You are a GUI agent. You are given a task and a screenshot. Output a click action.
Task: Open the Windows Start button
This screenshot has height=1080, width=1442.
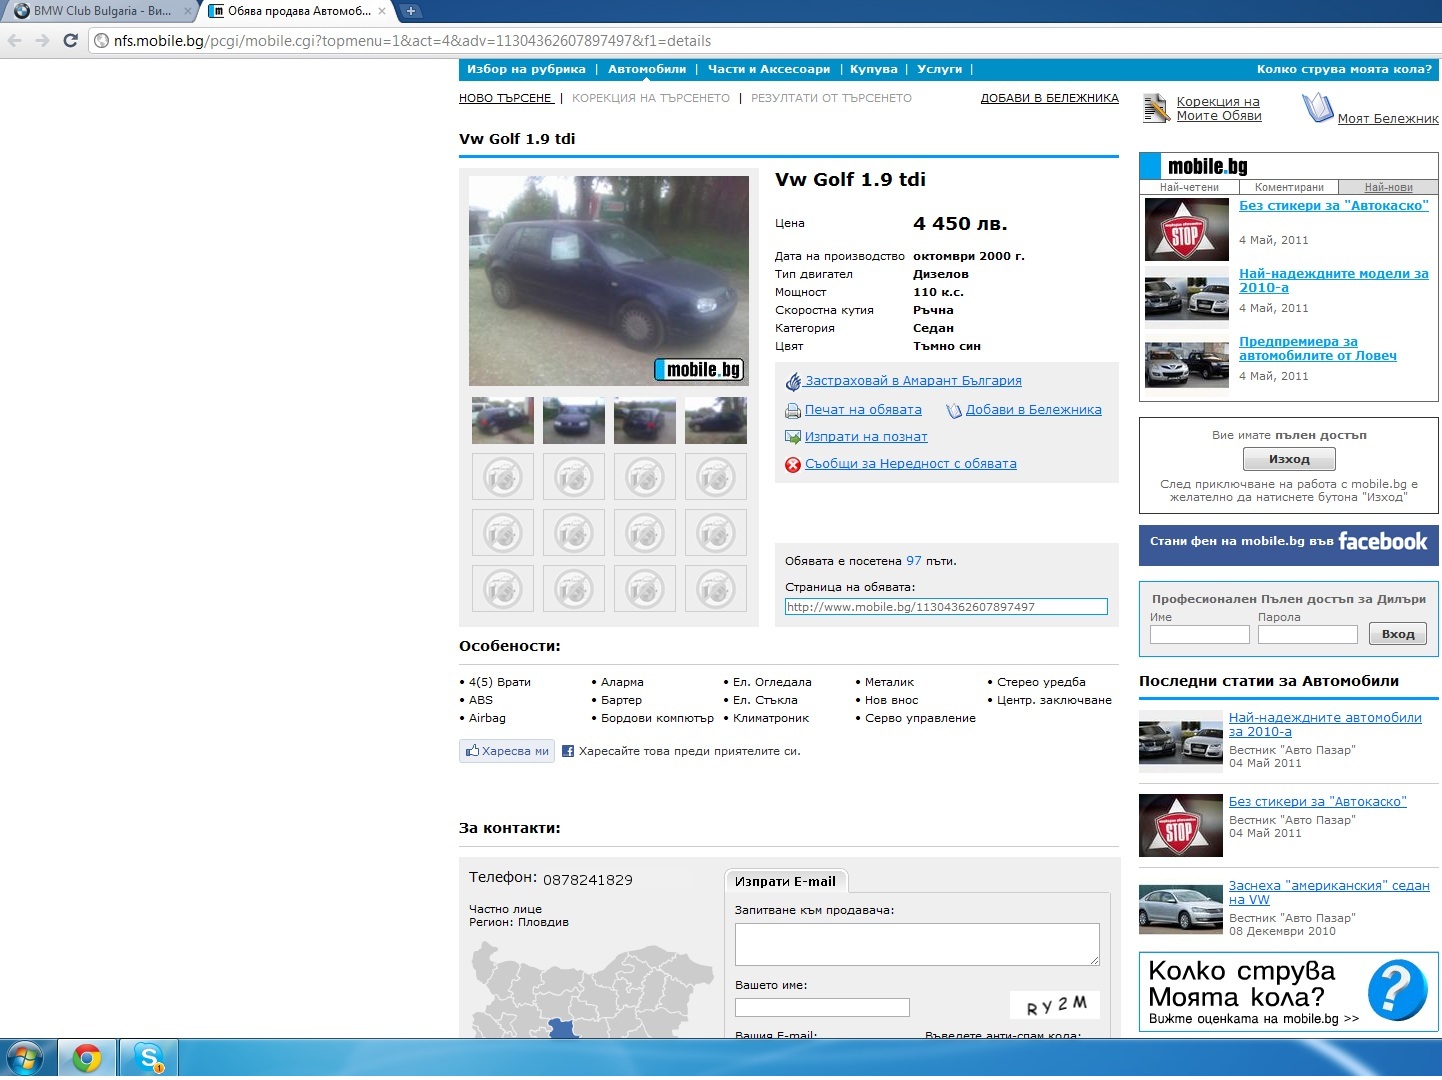25,1058
